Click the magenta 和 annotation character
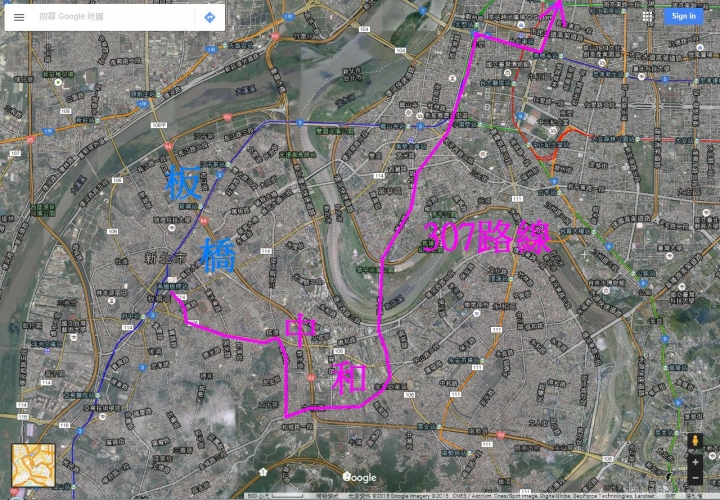This screenshot has width=720, height=500. pos(350,377)
